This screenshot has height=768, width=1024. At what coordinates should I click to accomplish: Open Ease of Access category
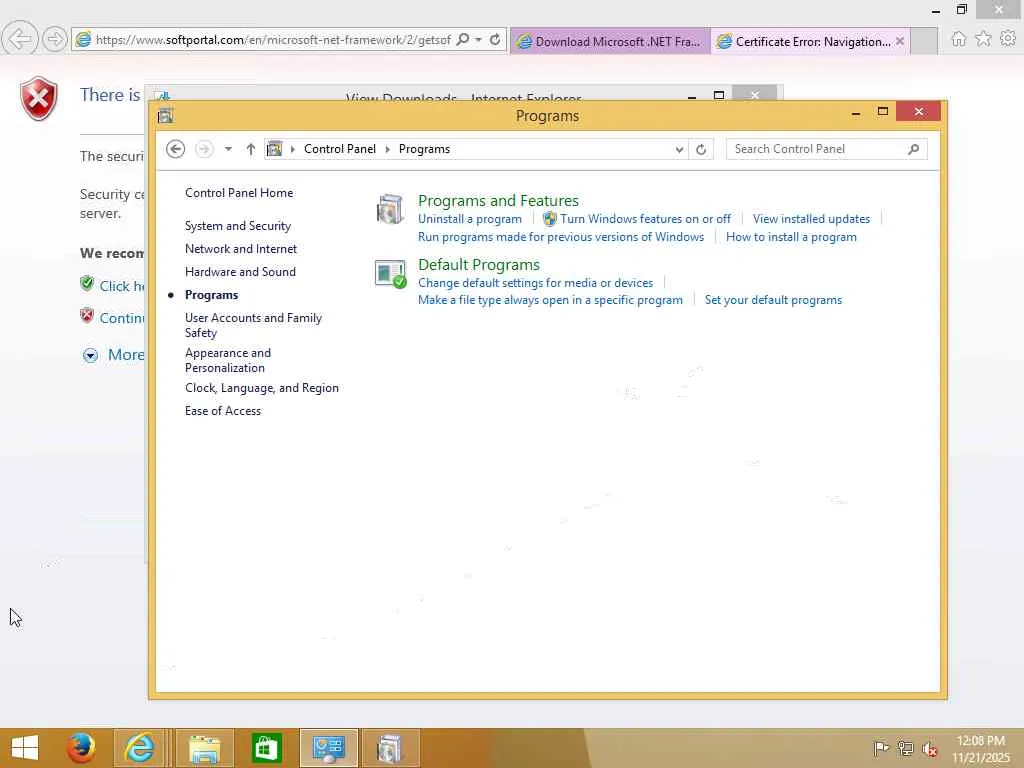(223, 411)
